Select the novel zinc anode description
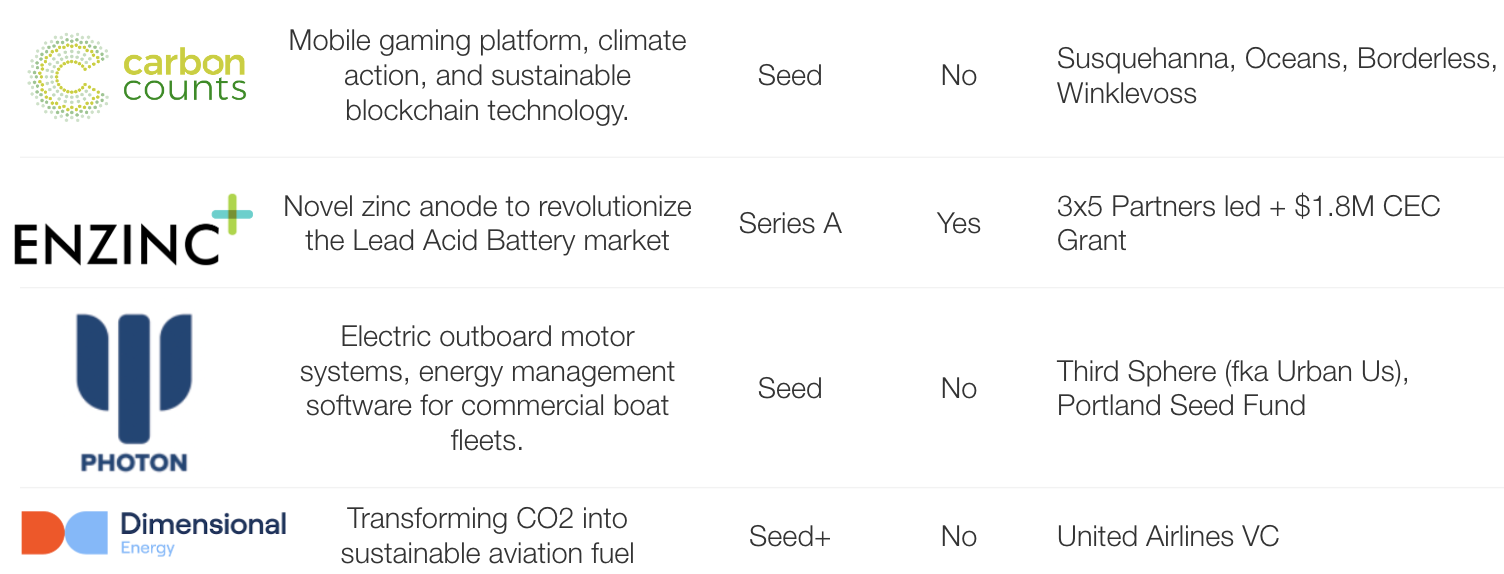This screenshot has height=574, width=1504. coord(487,223)
